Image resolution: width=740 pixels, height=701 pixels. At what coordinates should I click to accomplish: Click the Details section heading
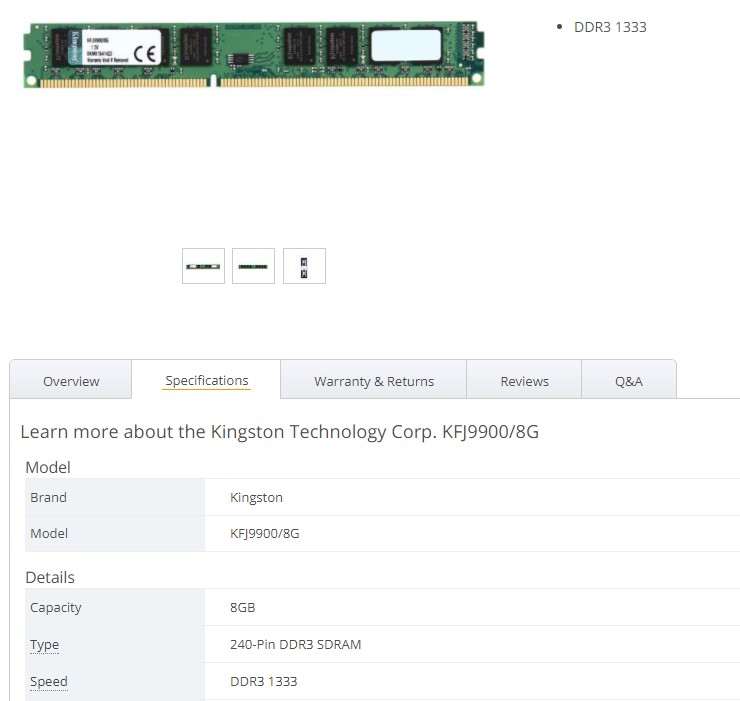tap(50, 577)
